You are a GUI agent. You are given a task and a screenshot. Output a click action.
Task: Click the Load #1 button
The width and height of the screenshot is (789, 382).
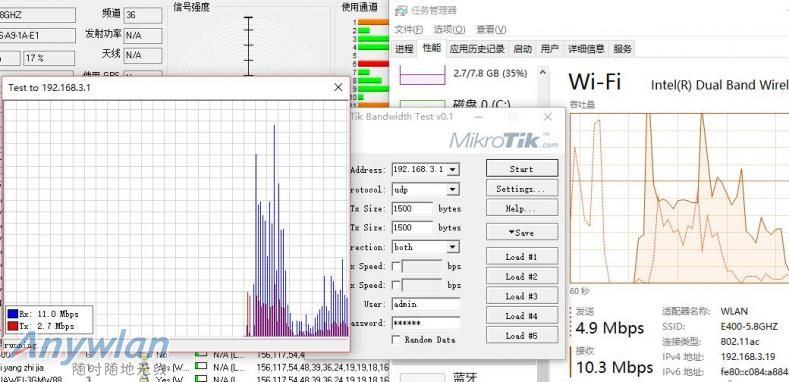coord(522,257)
